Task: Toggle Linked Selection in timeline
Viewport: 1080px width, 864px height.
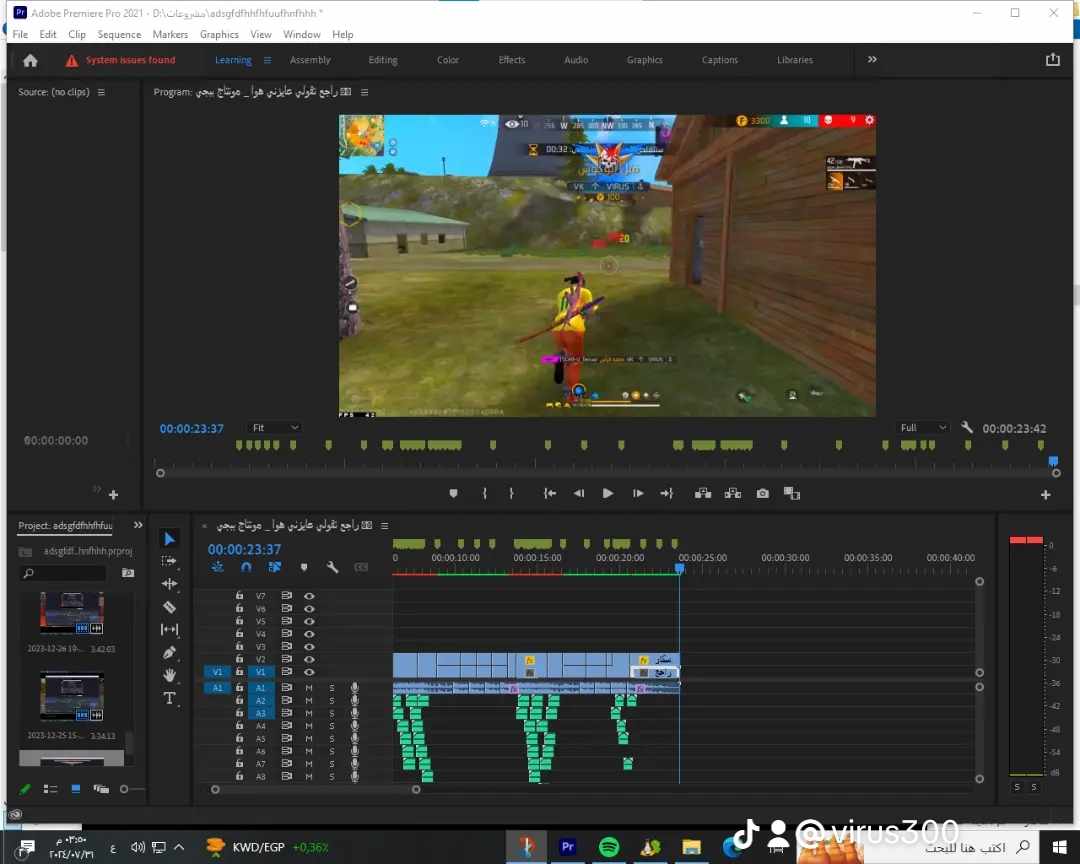Action: pos(274,567)
